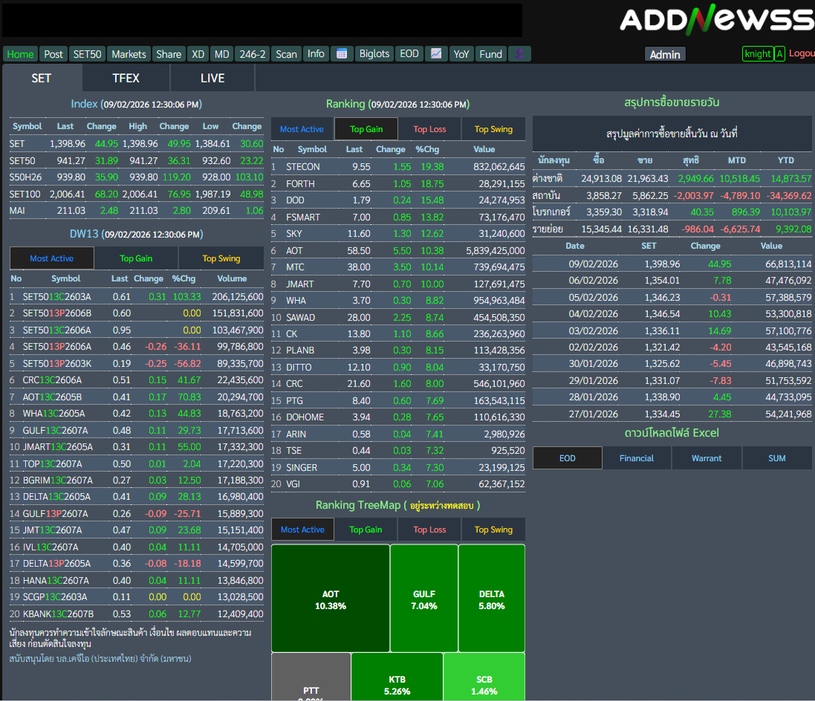
Task: Open the SET50 toolbar item
Action: pos(87,54)
